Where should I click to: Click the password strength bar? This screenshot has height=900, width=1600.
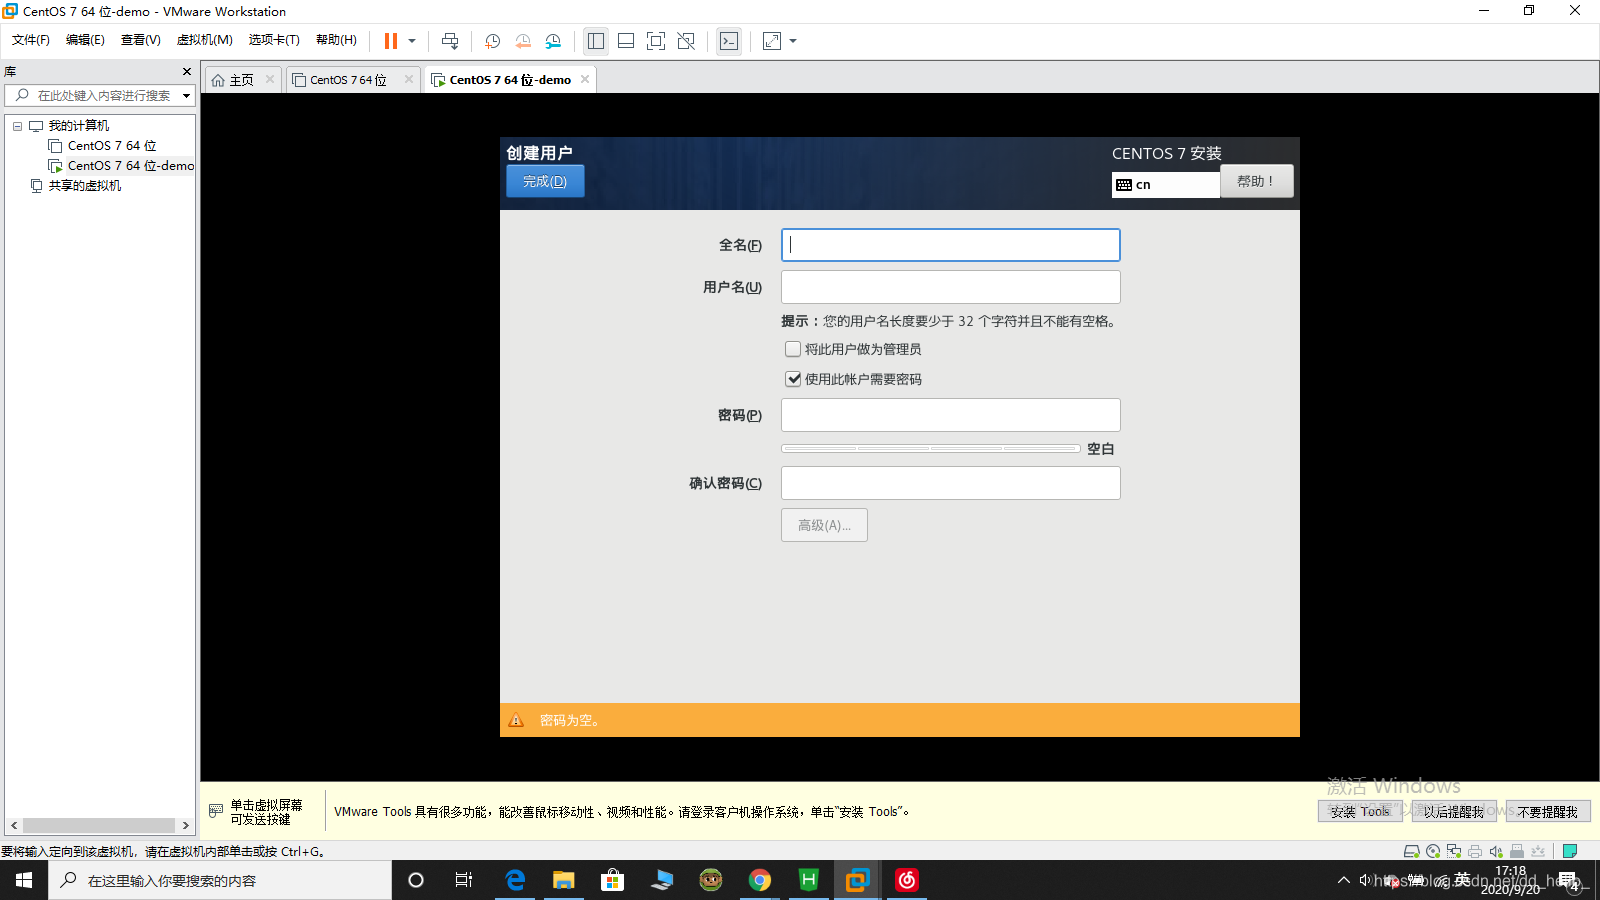931,448
